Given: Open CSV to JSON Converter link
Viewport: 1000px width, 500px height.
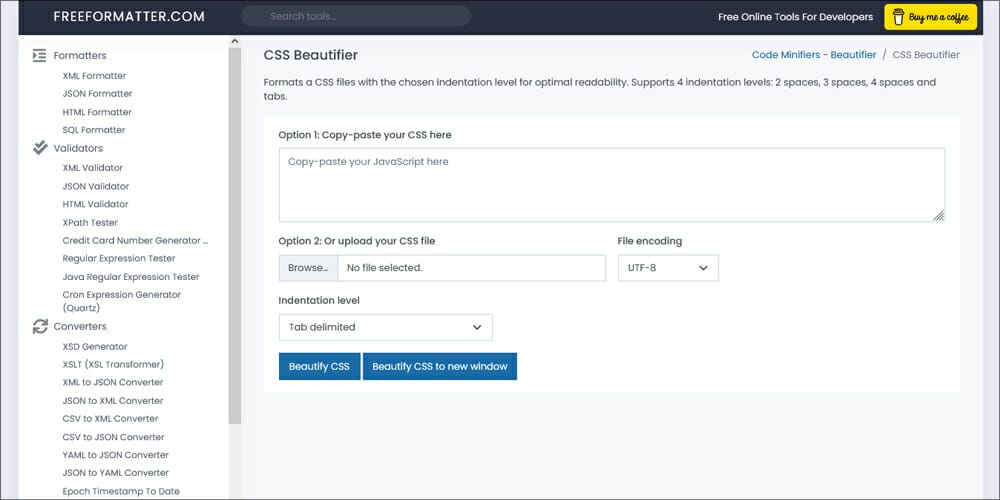Looking at the screenshot, I should coord(114,437).
